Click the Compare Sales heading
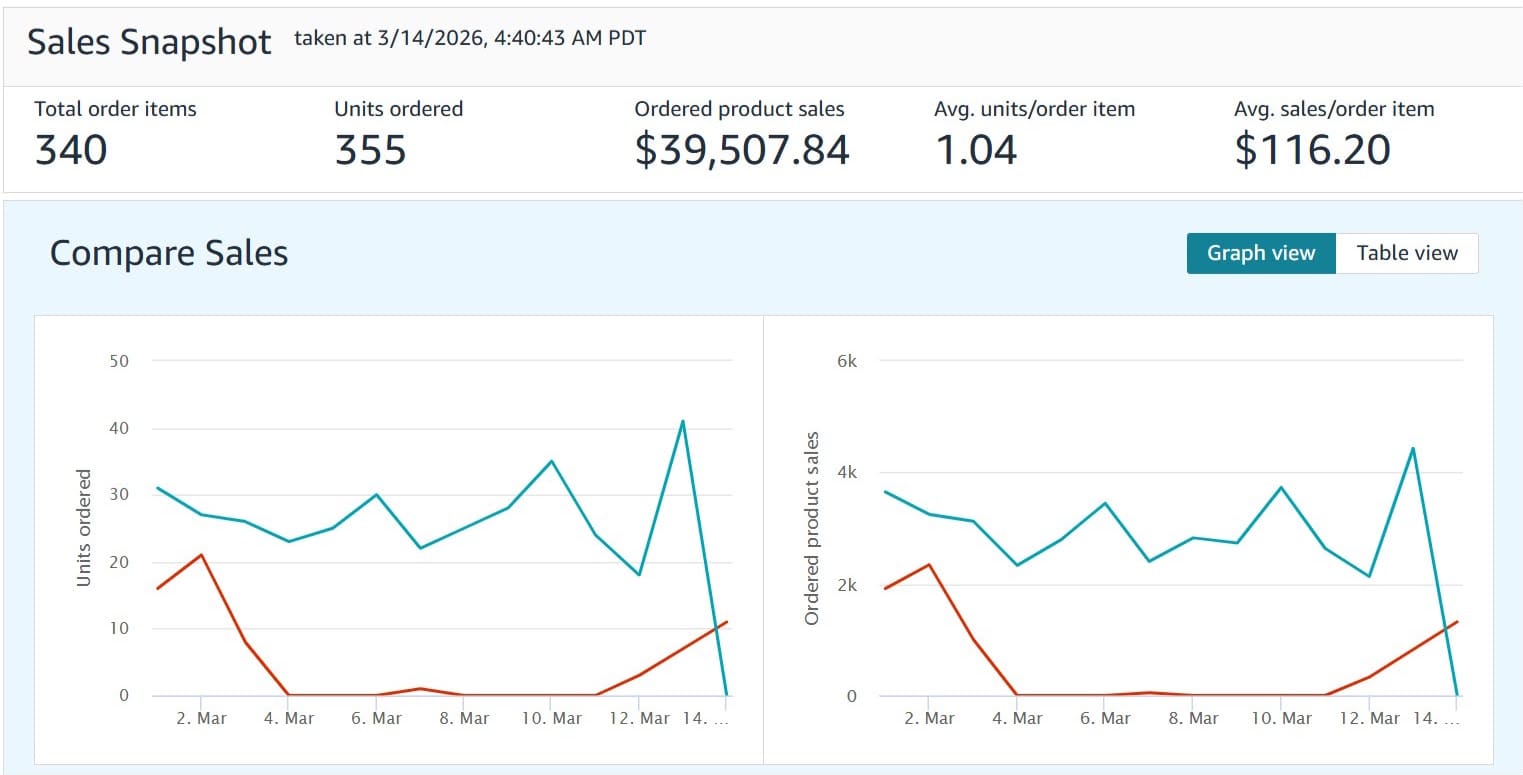Screen dimensions: 1523x775 169,253
